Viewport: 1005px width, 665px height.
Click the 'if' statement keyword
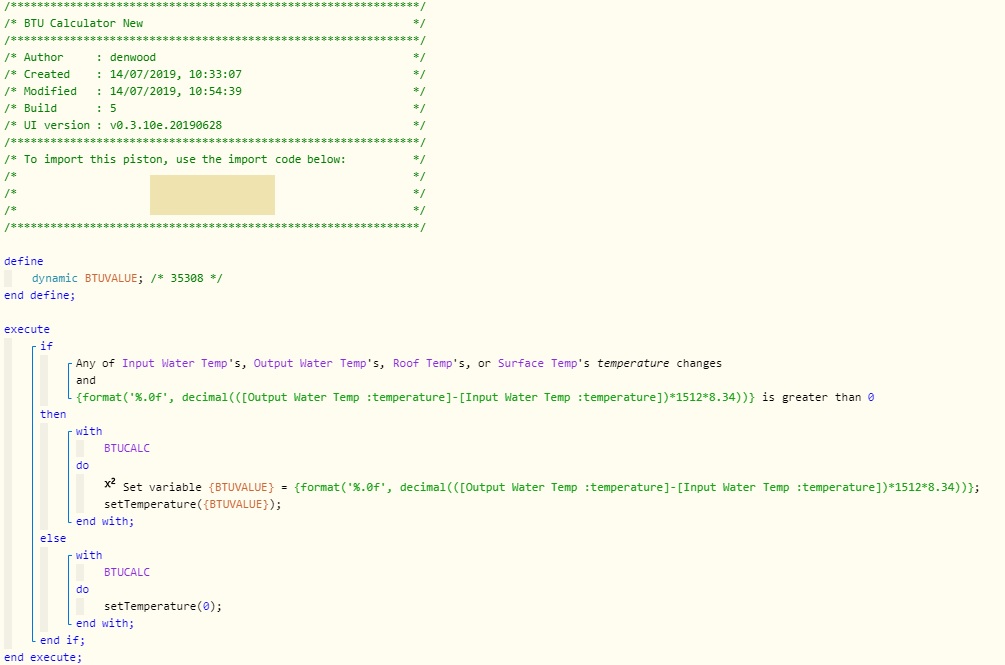click(x=47, y=346)
